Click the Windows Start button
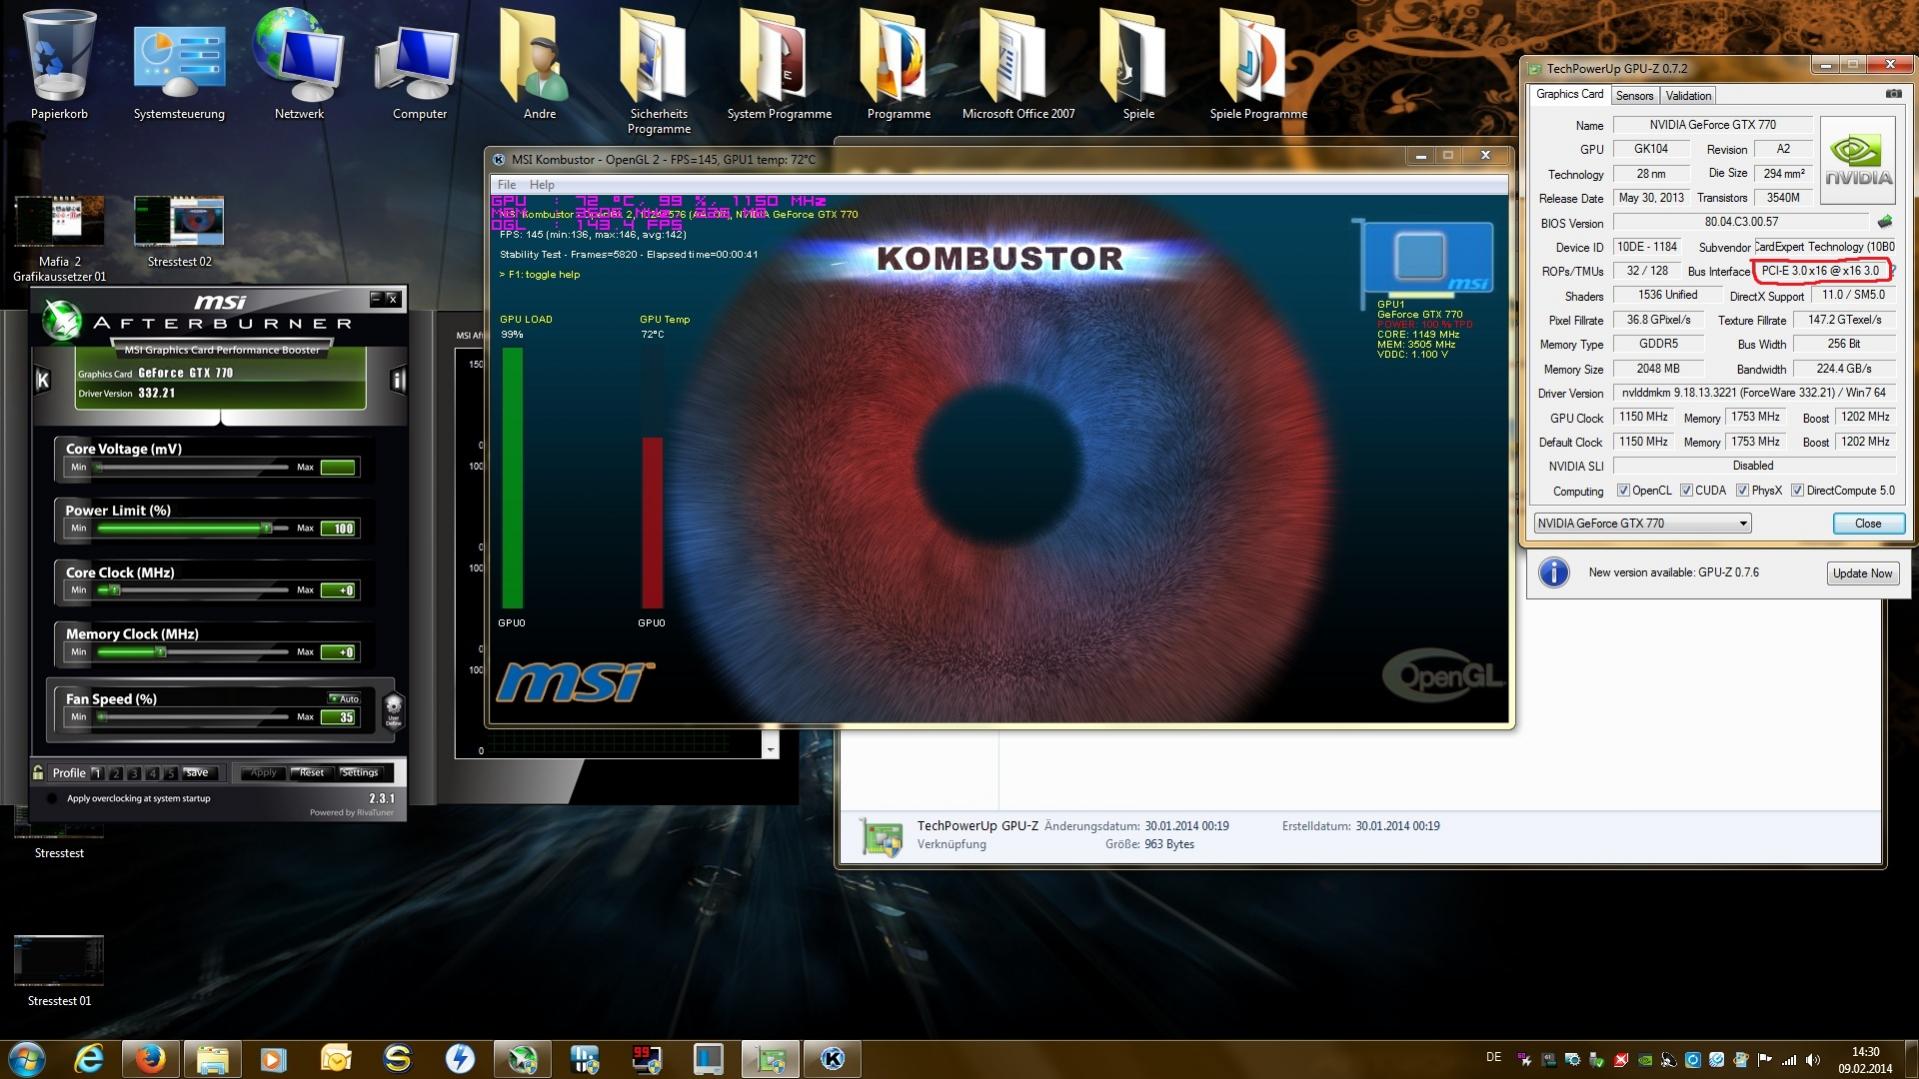This screenshot has height=1079, width=1919. (x=27, y=1058)
